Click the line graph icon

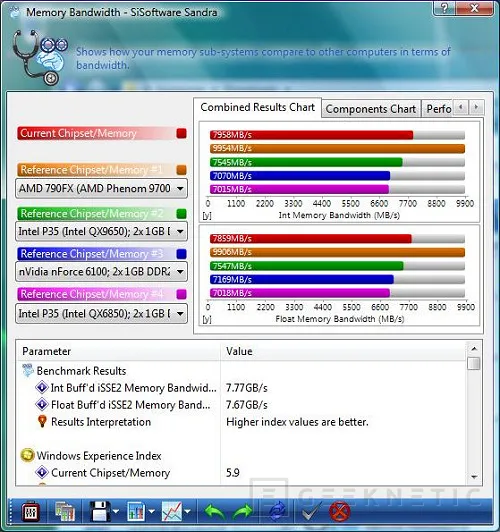(x=172, y=512)
